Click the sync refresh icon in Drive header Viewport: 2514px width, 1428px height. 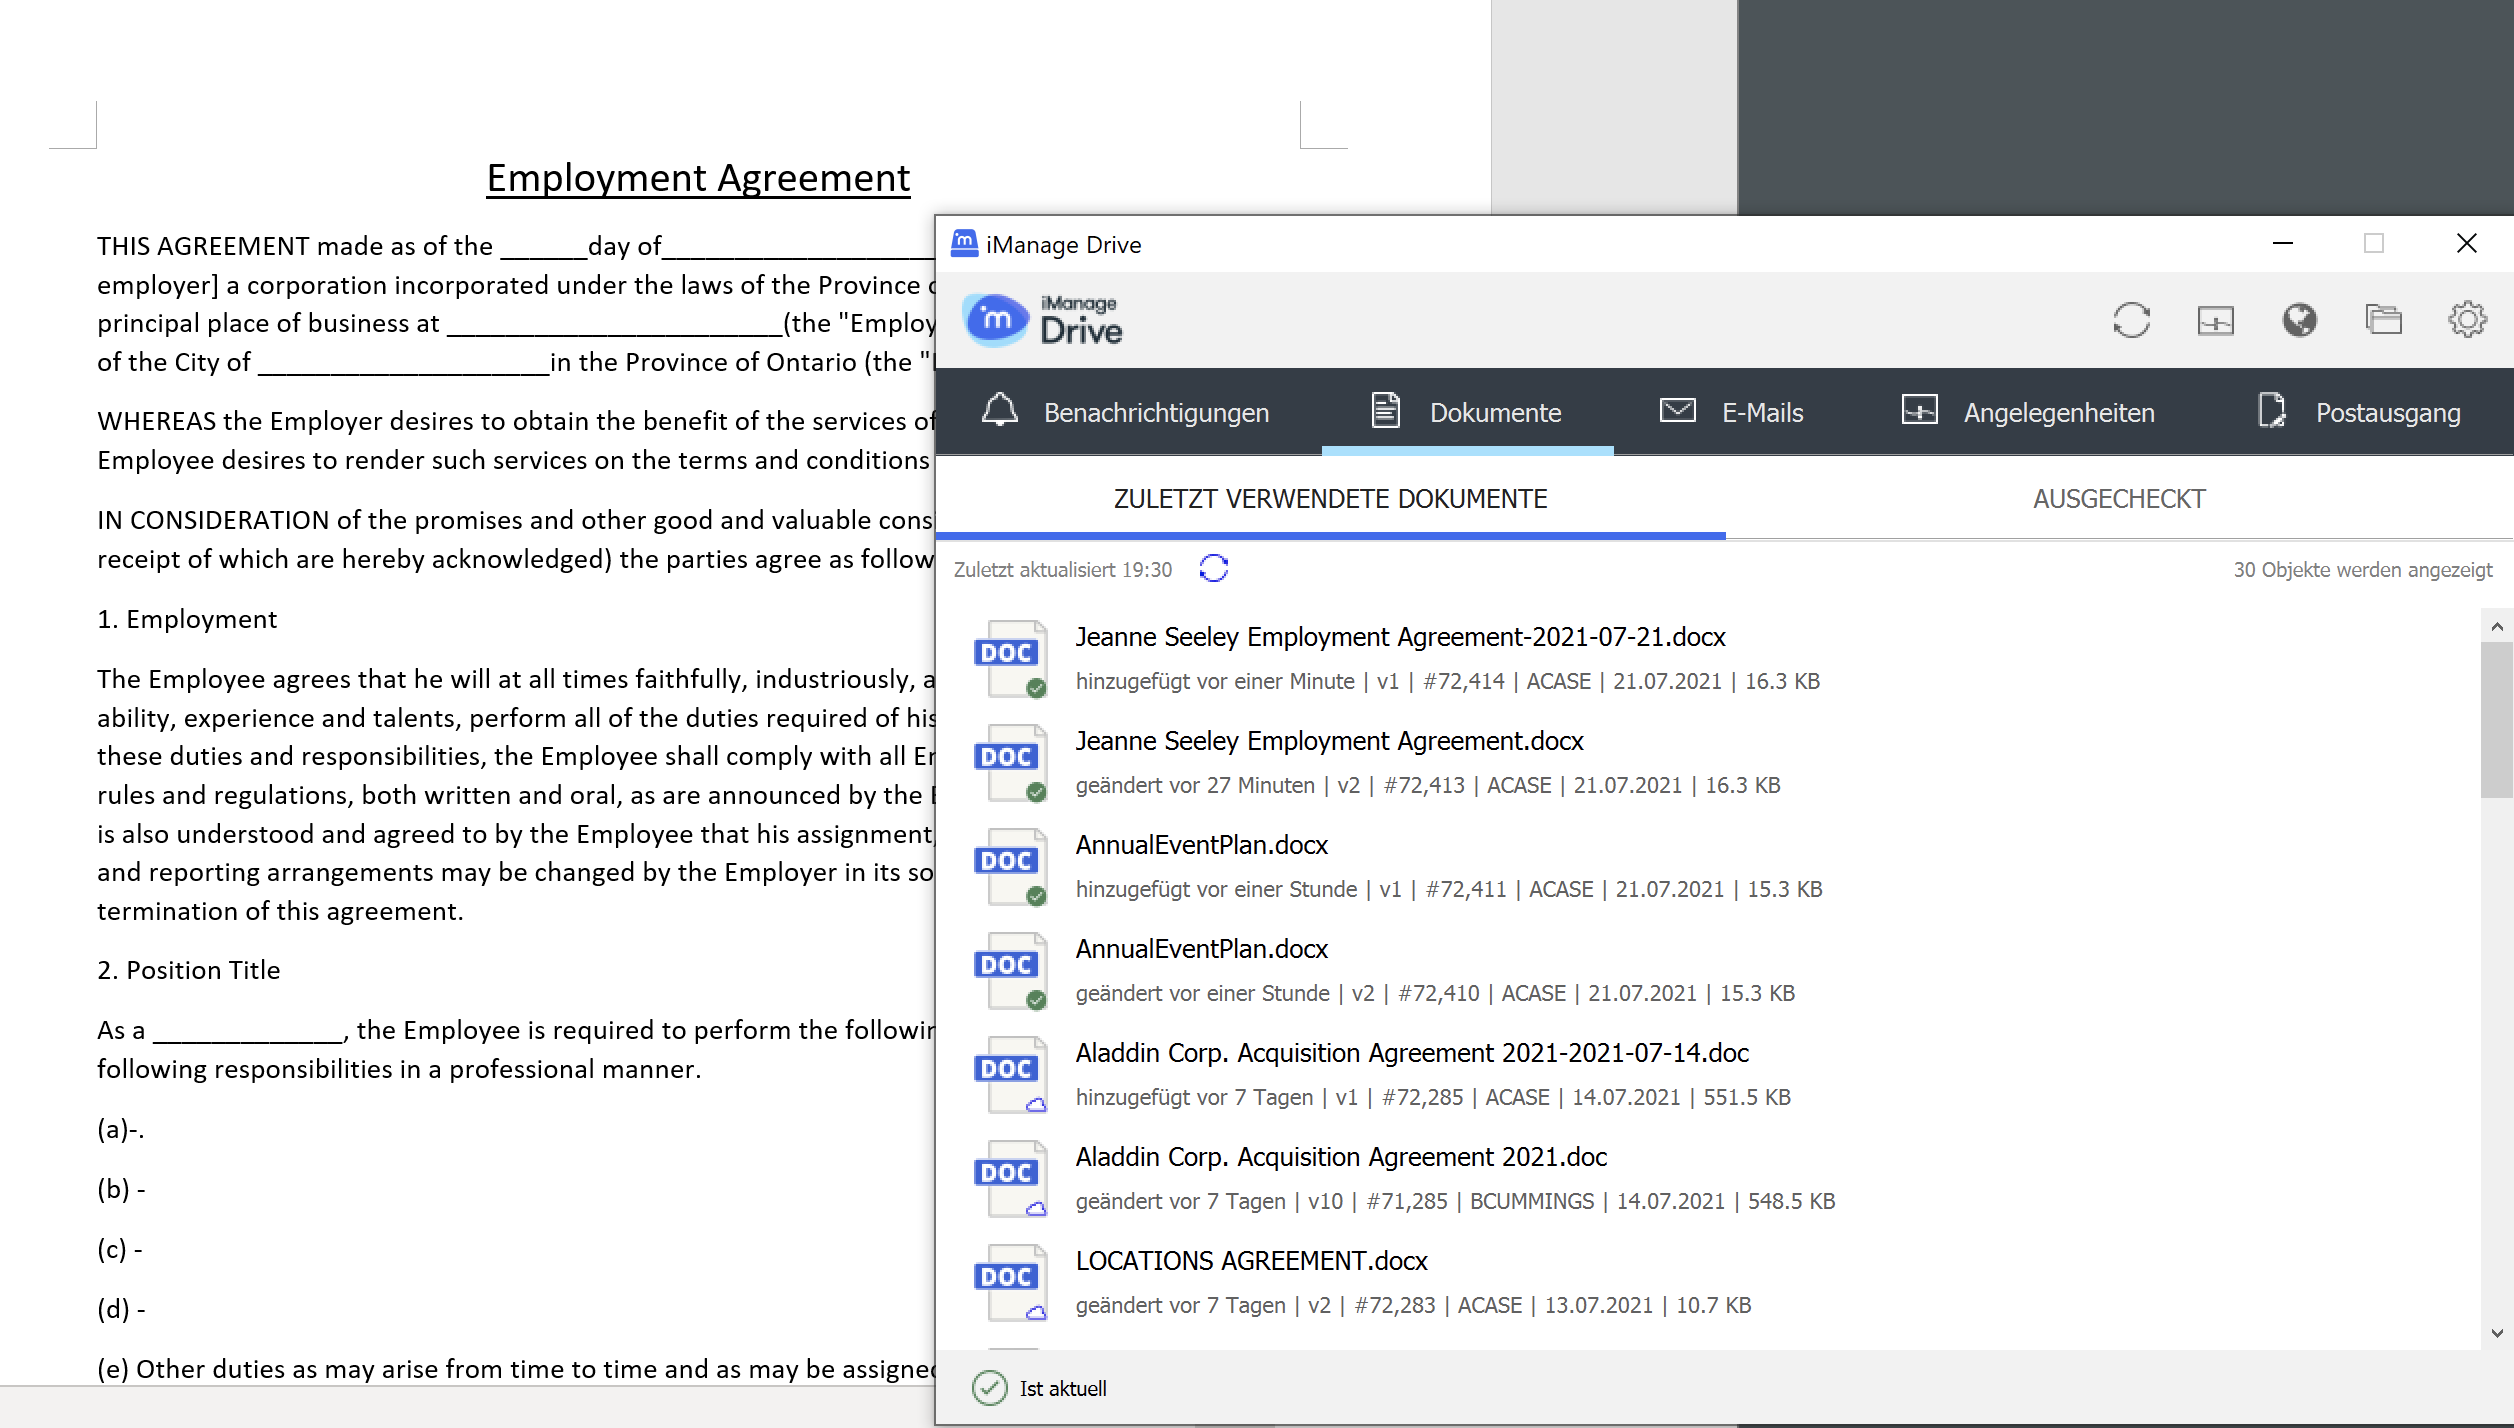click(2131, 320)
